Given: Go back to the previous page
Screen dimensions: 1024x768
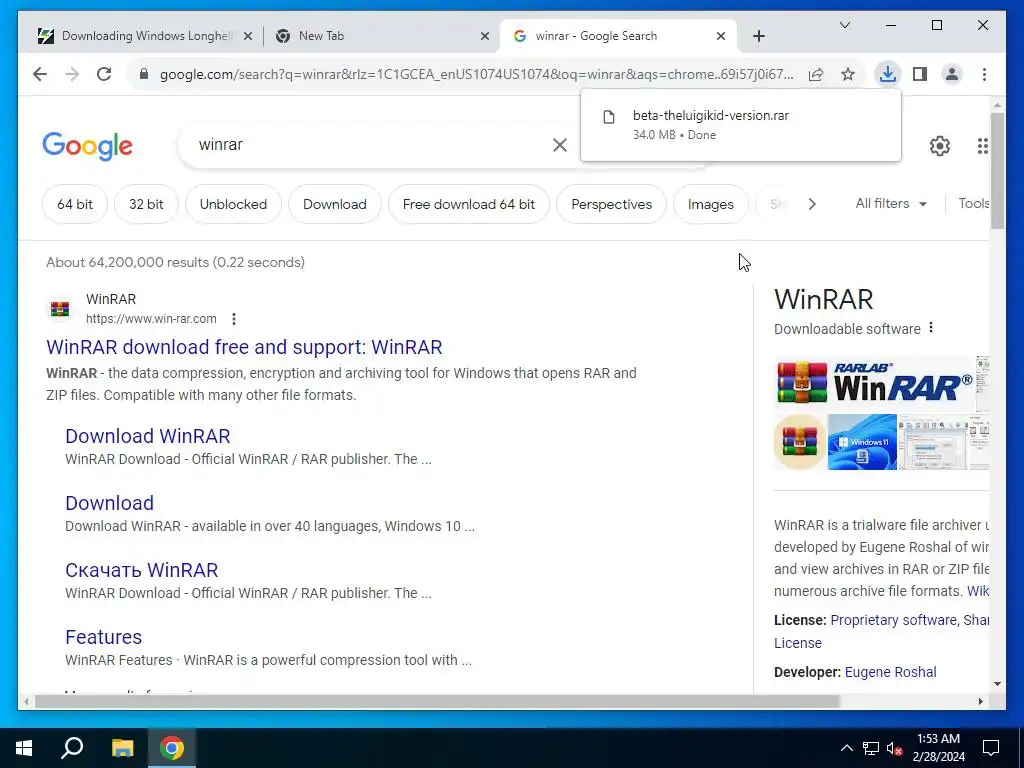Looking at the screenshot, I should pos(40,74).
